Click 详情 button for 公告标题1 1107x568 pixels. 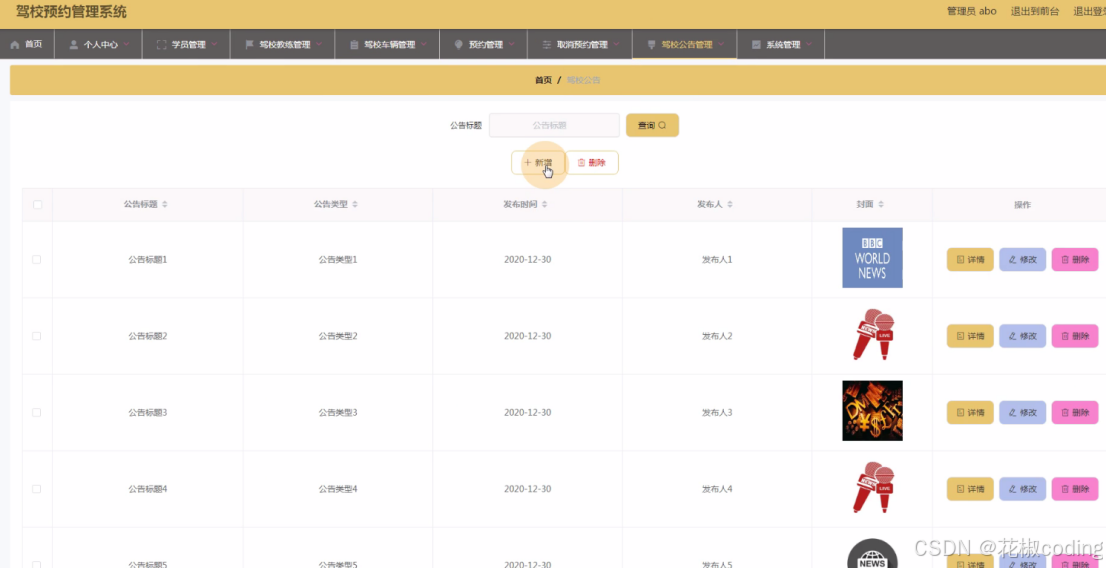pos(970,260)
